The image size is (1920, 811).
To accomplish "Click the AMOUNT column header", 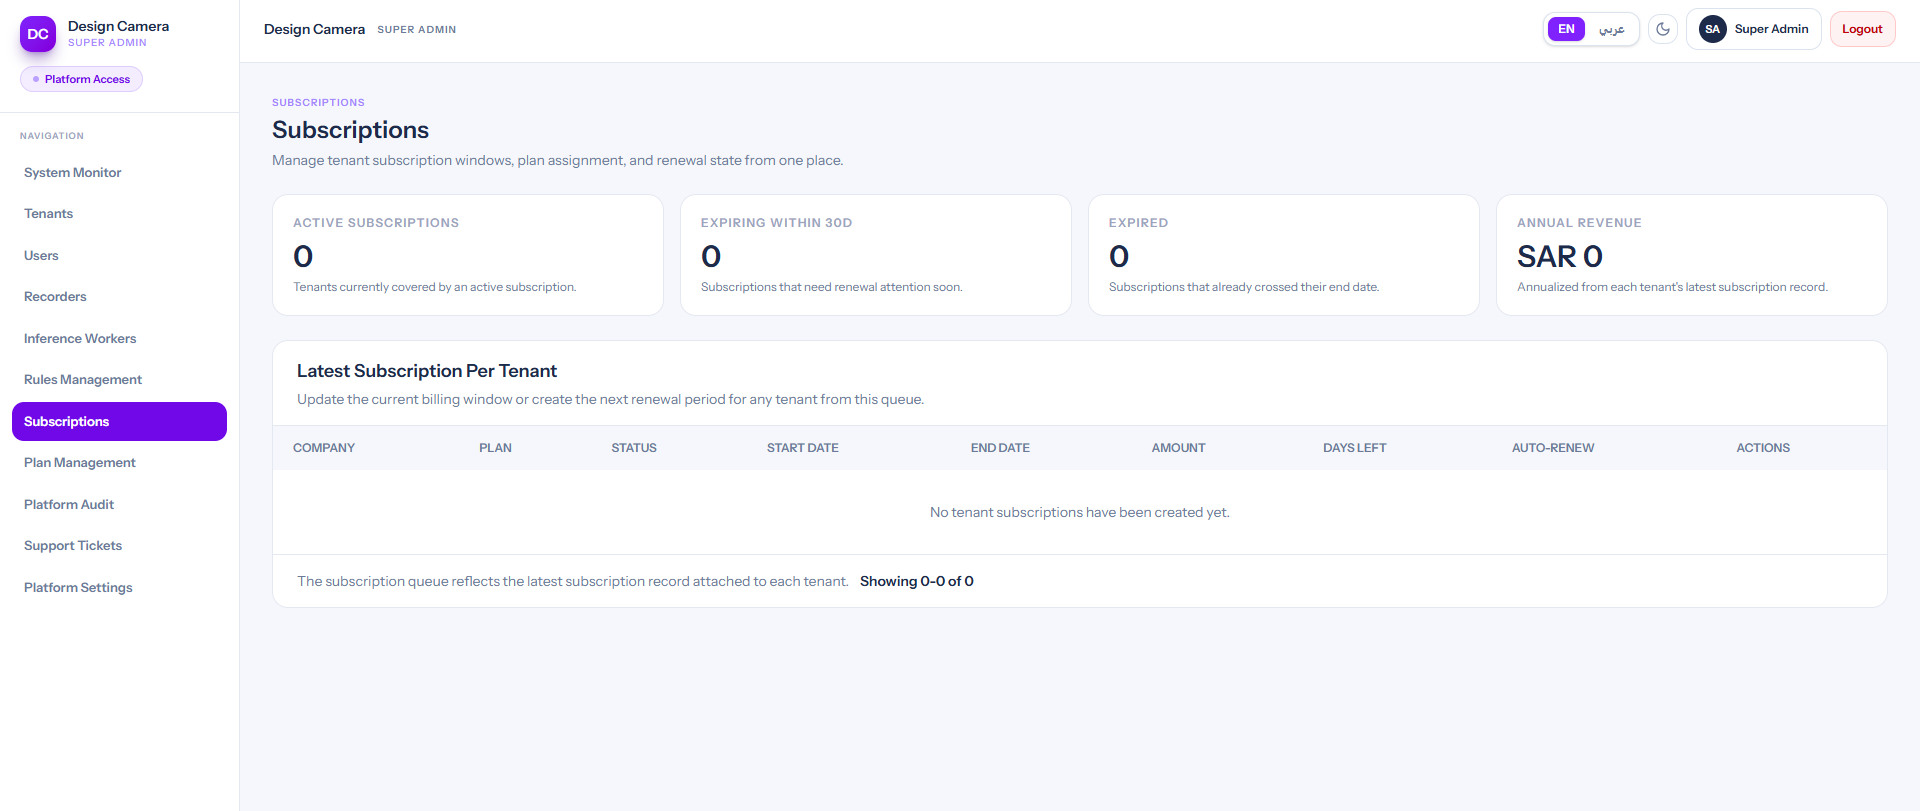I will click(1178, 448).
